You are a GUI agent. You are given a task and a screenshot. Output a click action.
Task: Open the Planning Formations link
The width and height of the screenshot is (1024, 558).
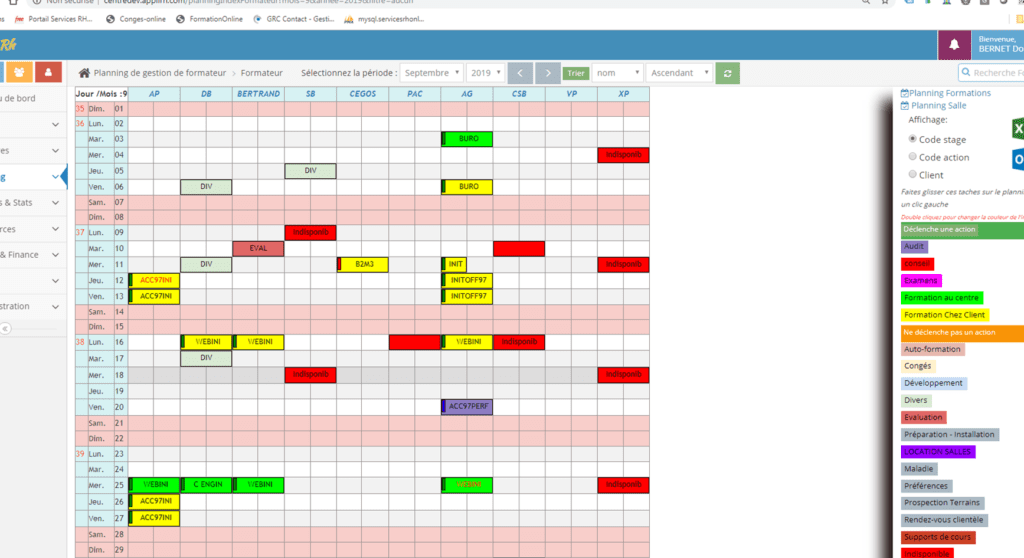click(949, 93)
